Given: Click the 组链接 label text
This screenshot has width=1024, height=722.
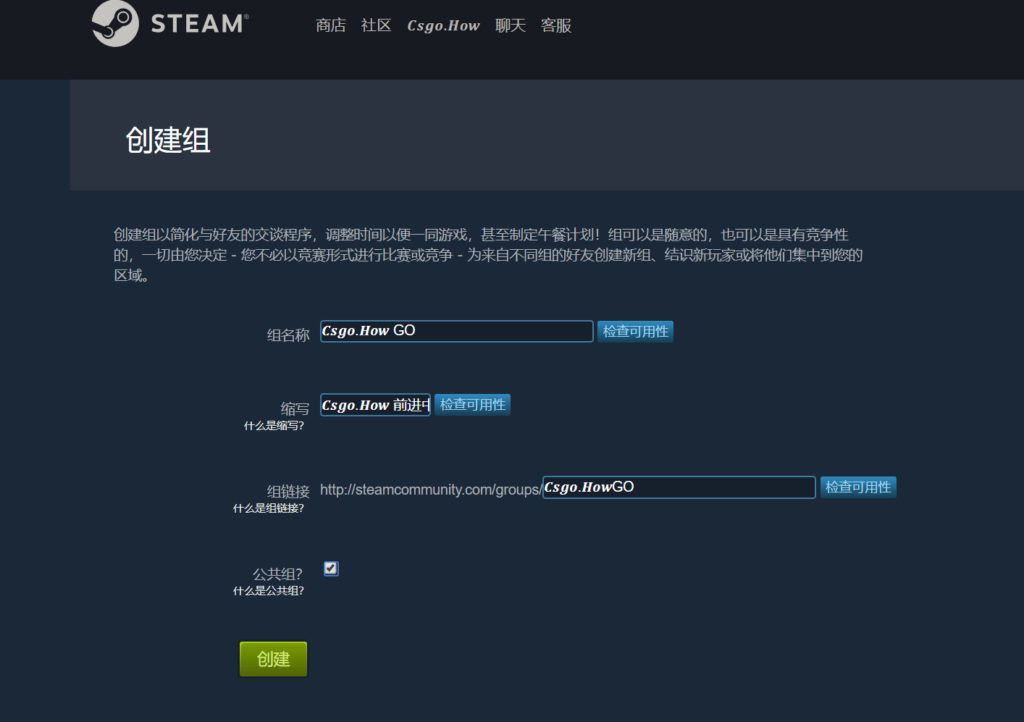Looking at the screenshot, I should 288,491.
